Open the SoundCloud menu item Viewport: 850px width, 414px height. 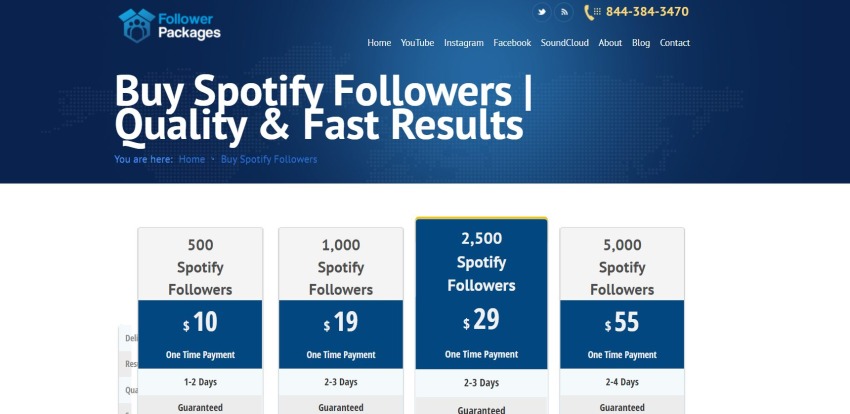point(564,43)
